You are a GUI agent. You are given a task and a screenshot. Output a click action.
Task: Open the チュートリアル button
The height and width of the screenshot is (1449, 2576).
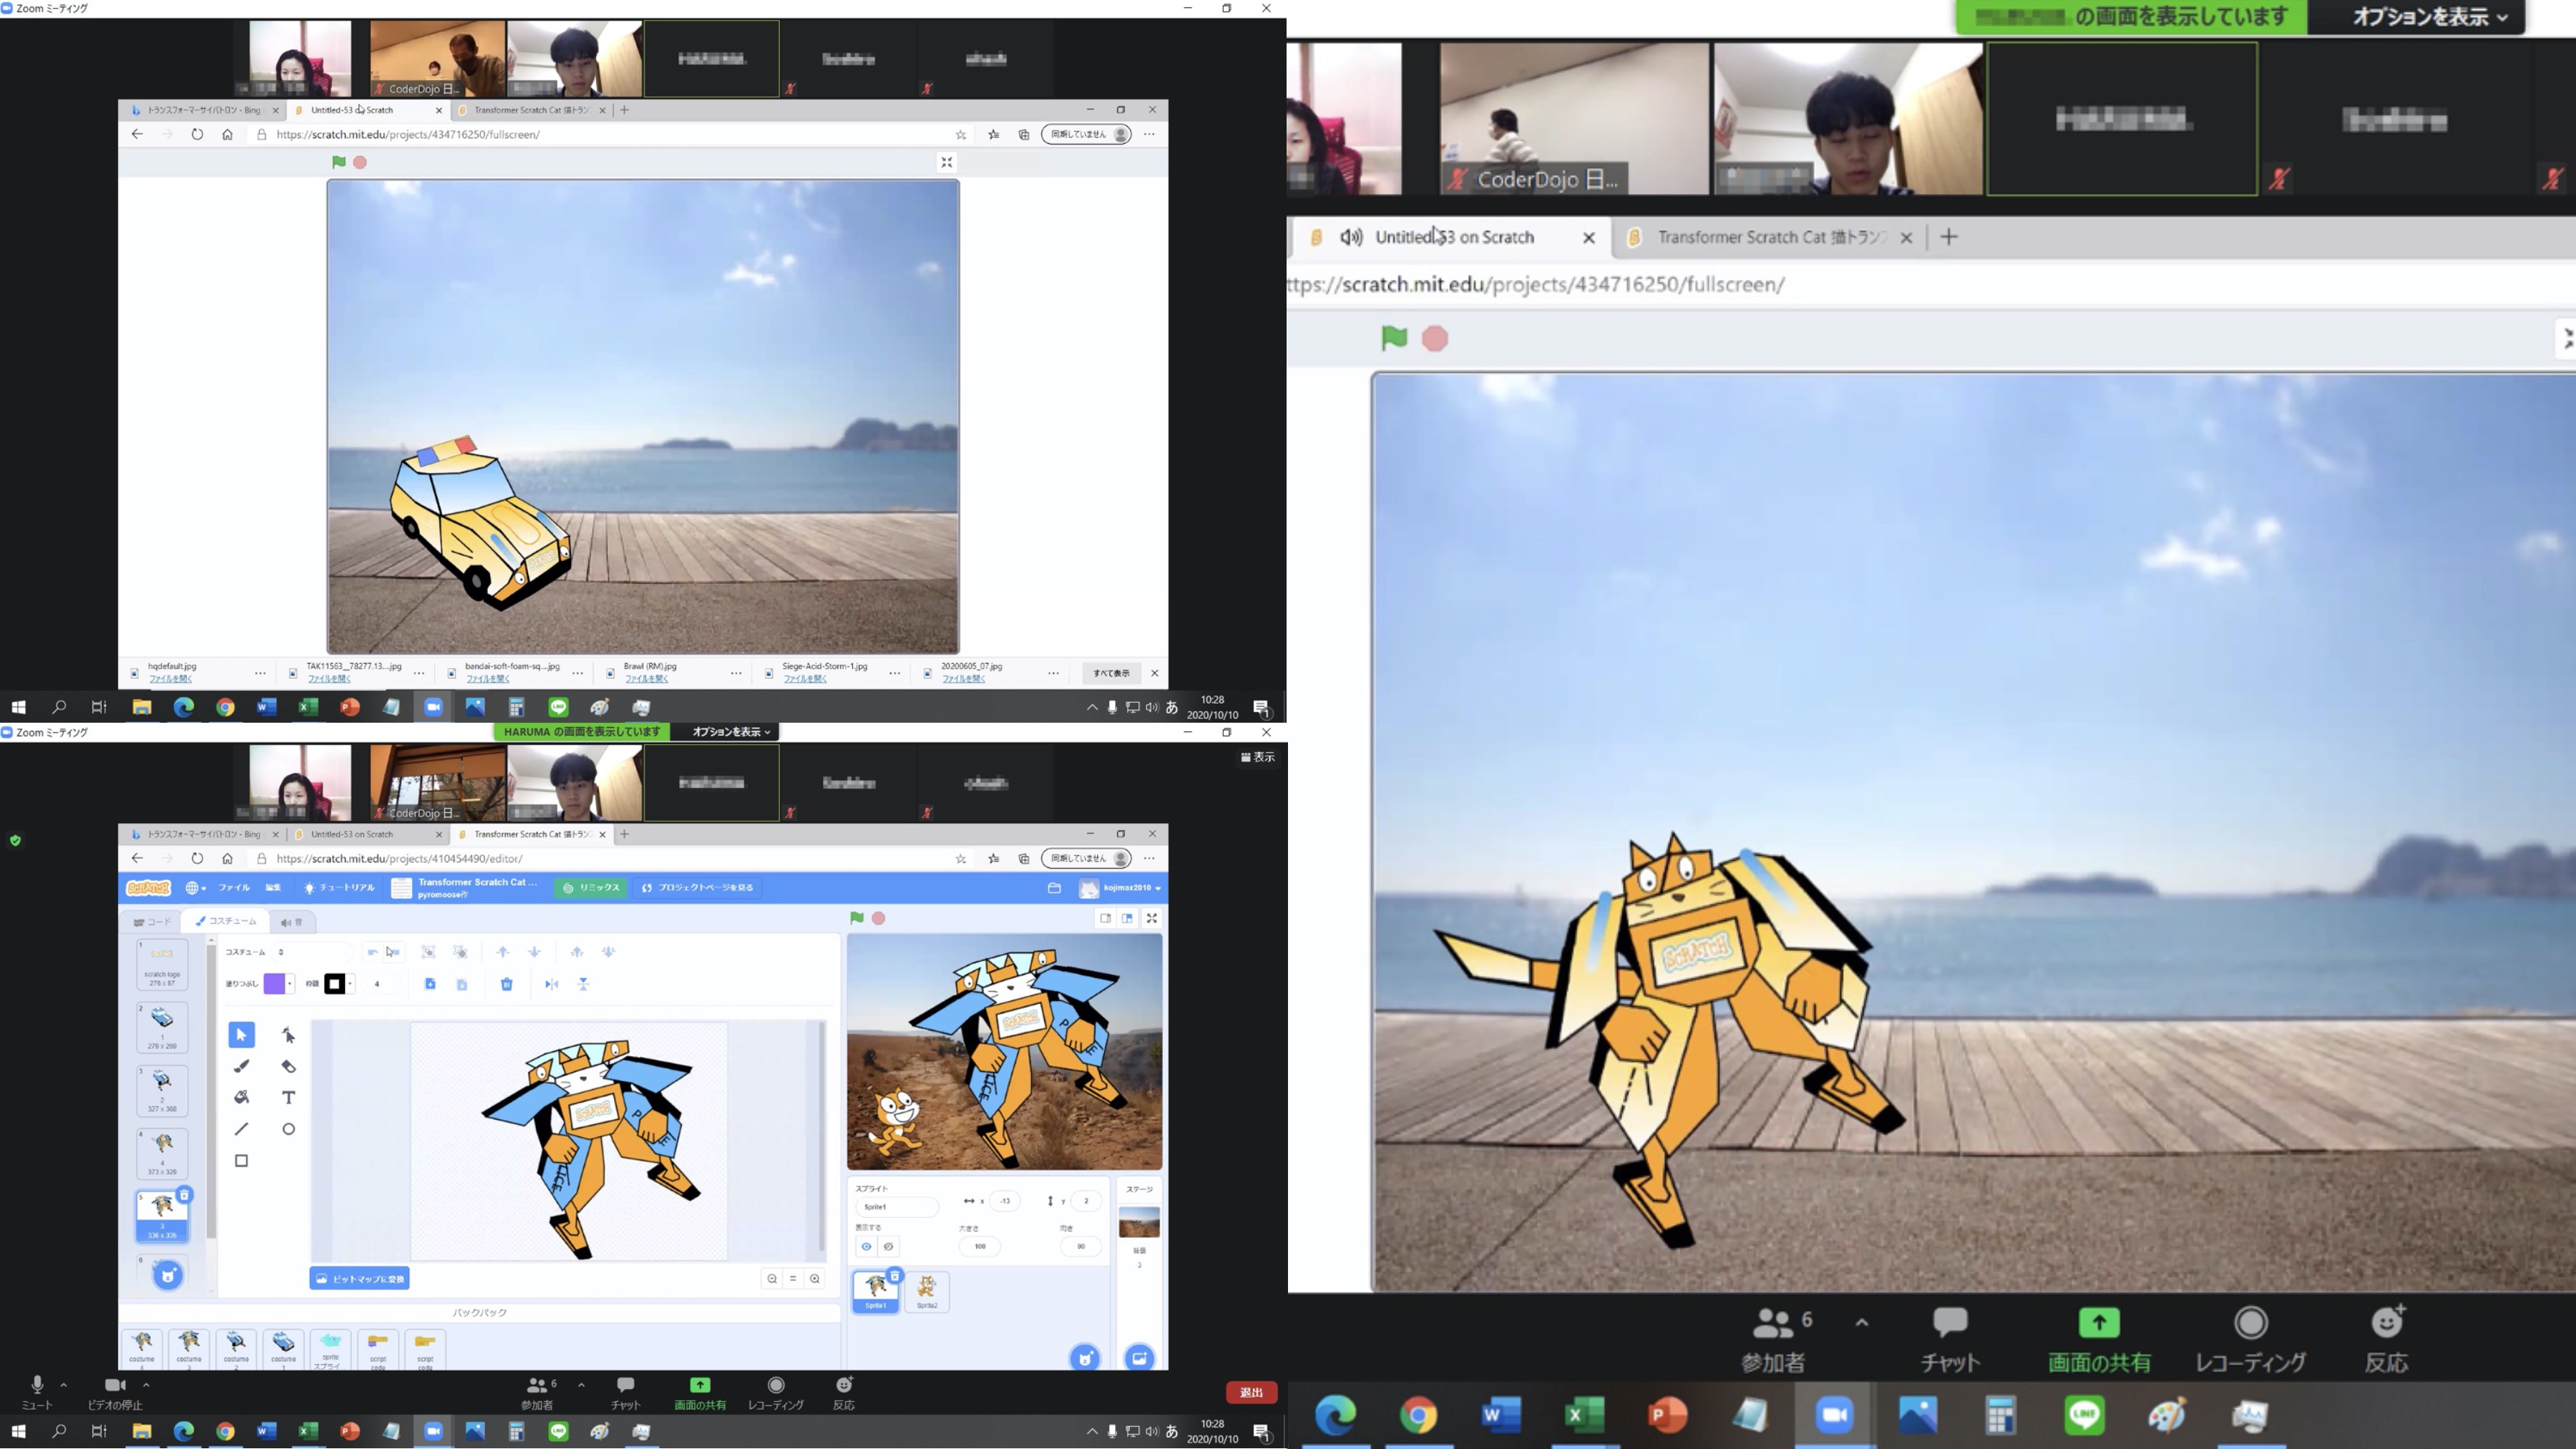tap(339, 888)
